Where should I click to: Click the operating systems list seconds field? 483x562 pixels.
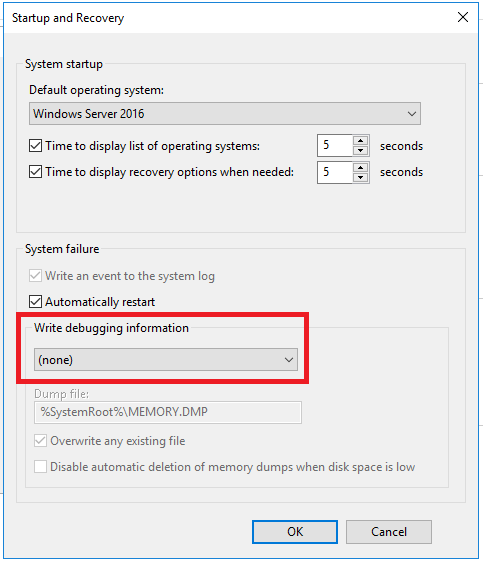coord(335,146)
